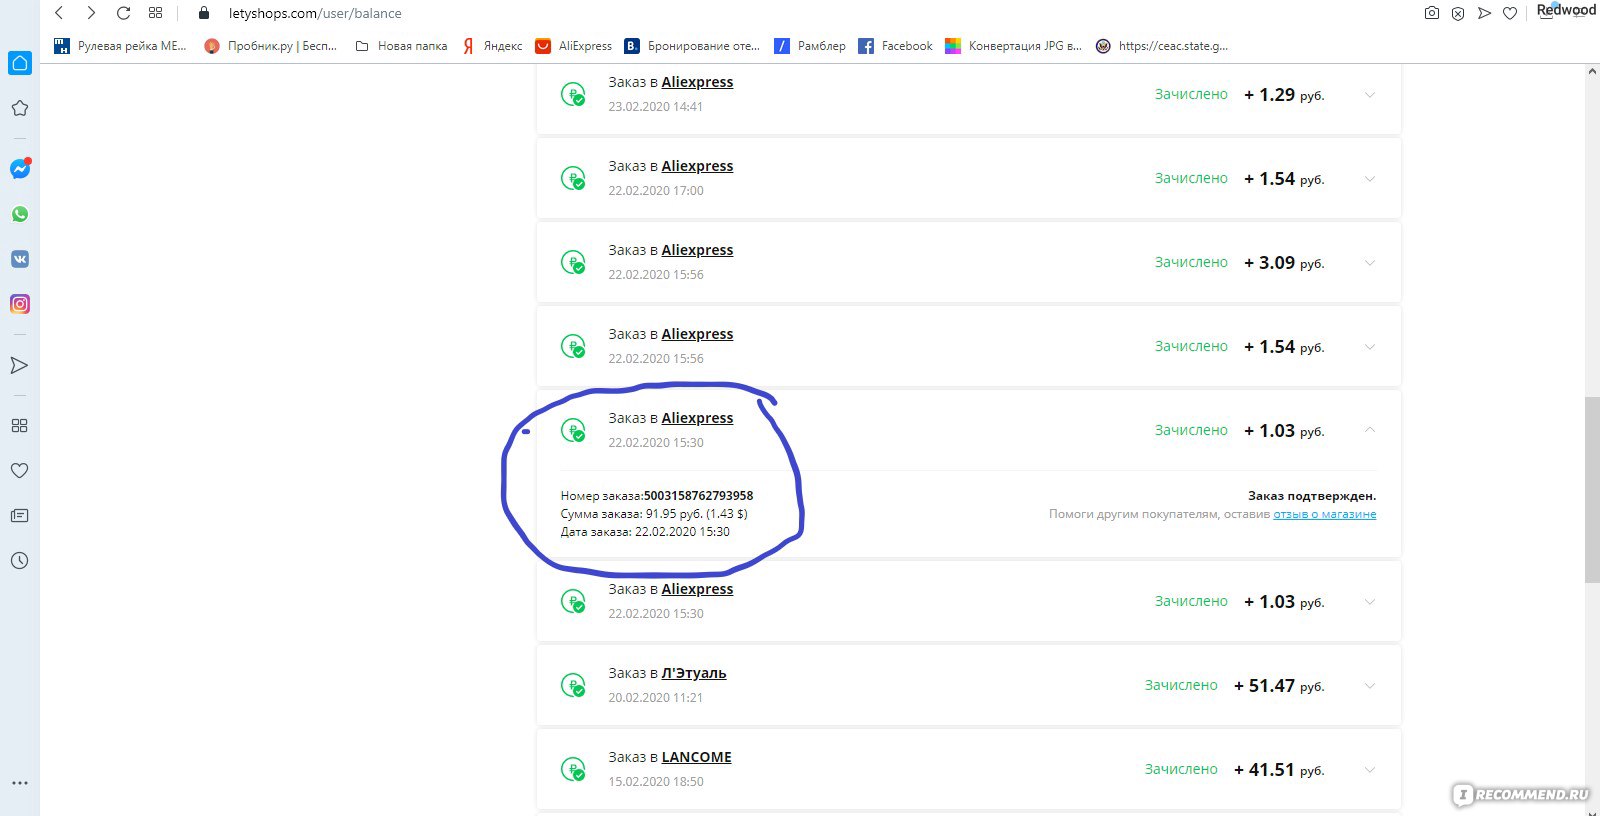Open the Новая папка bookmarks folder
This screenshot has width=1600, height=816.
click(x=401, y=46)
